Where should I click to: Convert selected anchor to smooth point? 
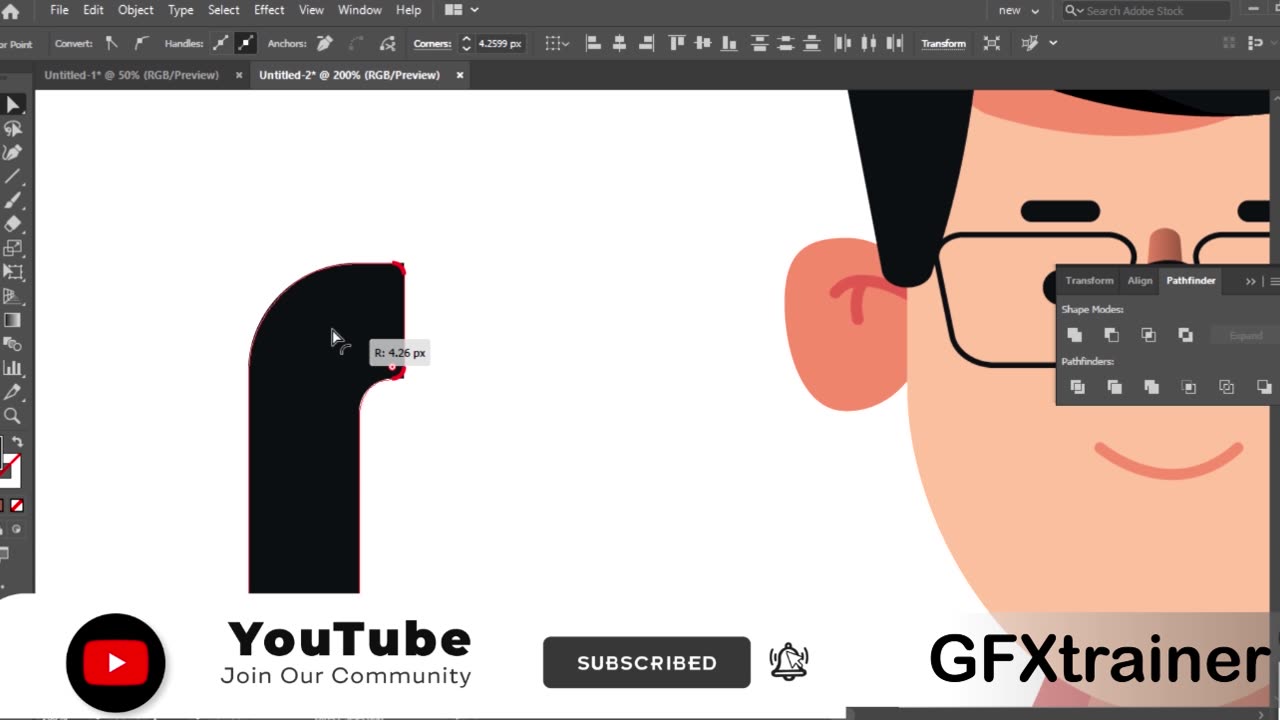pyautogui.click(x=140, y=43)
